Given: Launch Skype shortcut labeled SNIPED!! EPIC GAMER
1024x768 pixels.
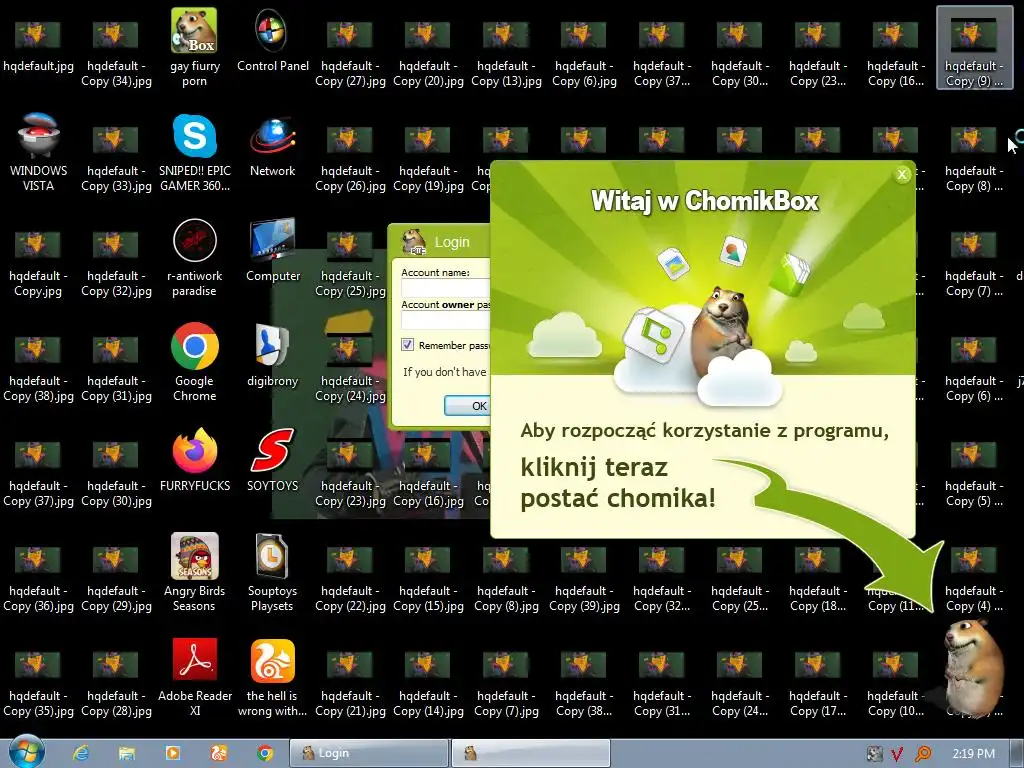Looking at the screenshot, I should [195, 152].
